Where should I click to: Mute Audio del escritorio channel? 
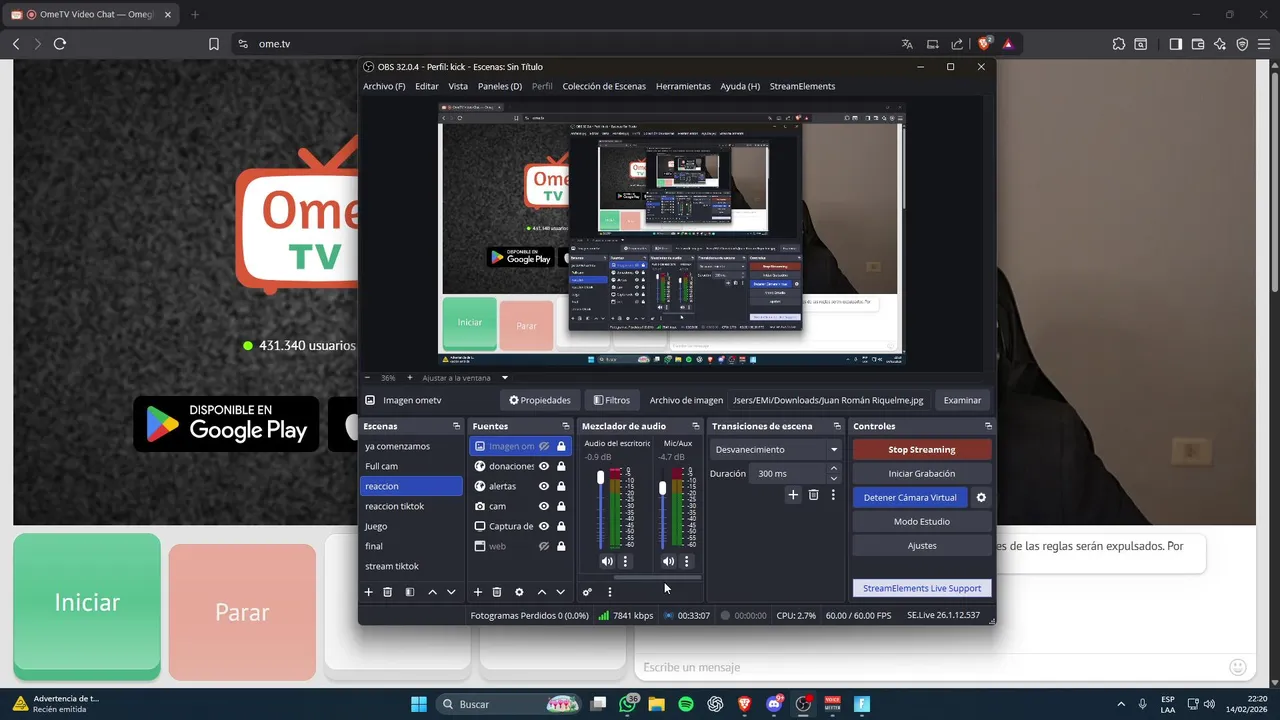pos(607,562)
